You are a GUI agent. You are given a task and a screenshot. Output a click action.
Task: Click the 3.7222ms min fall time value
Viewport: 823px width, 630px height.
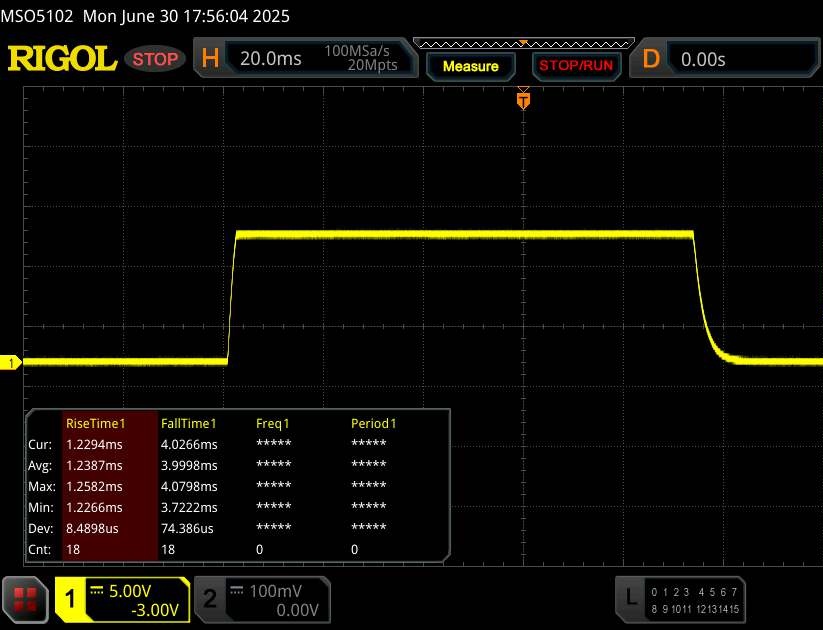coord(189,507)
